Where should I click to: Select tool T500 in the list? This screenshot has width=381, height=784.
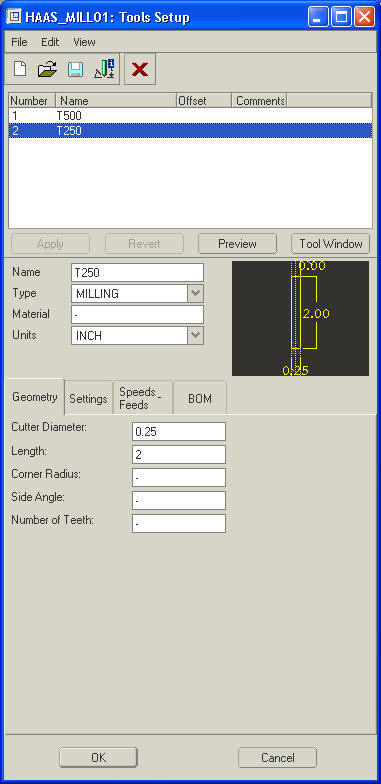pos(190,116)
